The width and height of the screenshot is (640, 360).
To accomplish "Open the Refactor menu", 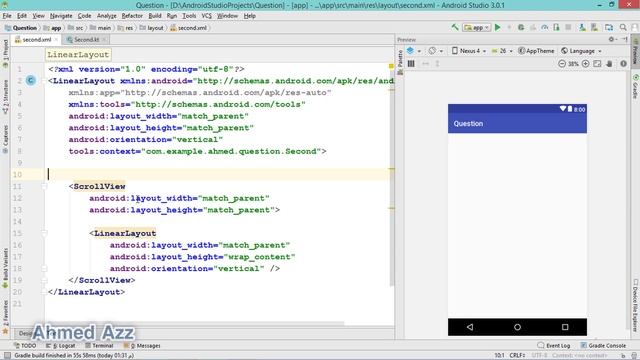I will click(x=132, y=16).
